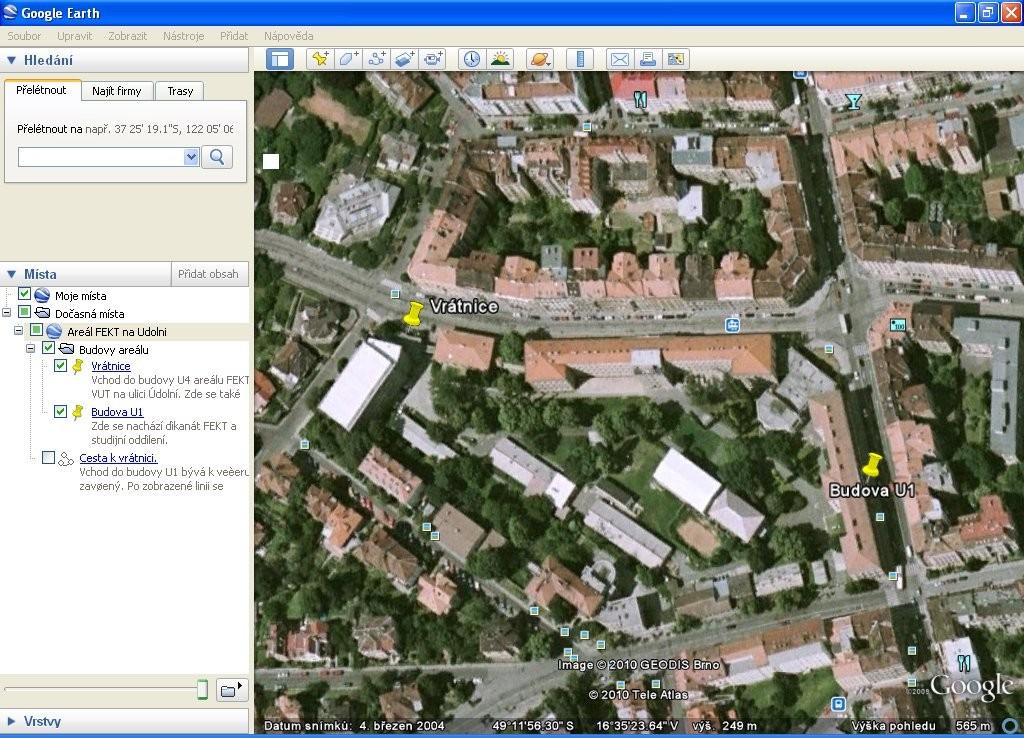Open the Nástroje menu
Screen dimensions: 1024x738
pyautogui.click(x=184, y=36)
